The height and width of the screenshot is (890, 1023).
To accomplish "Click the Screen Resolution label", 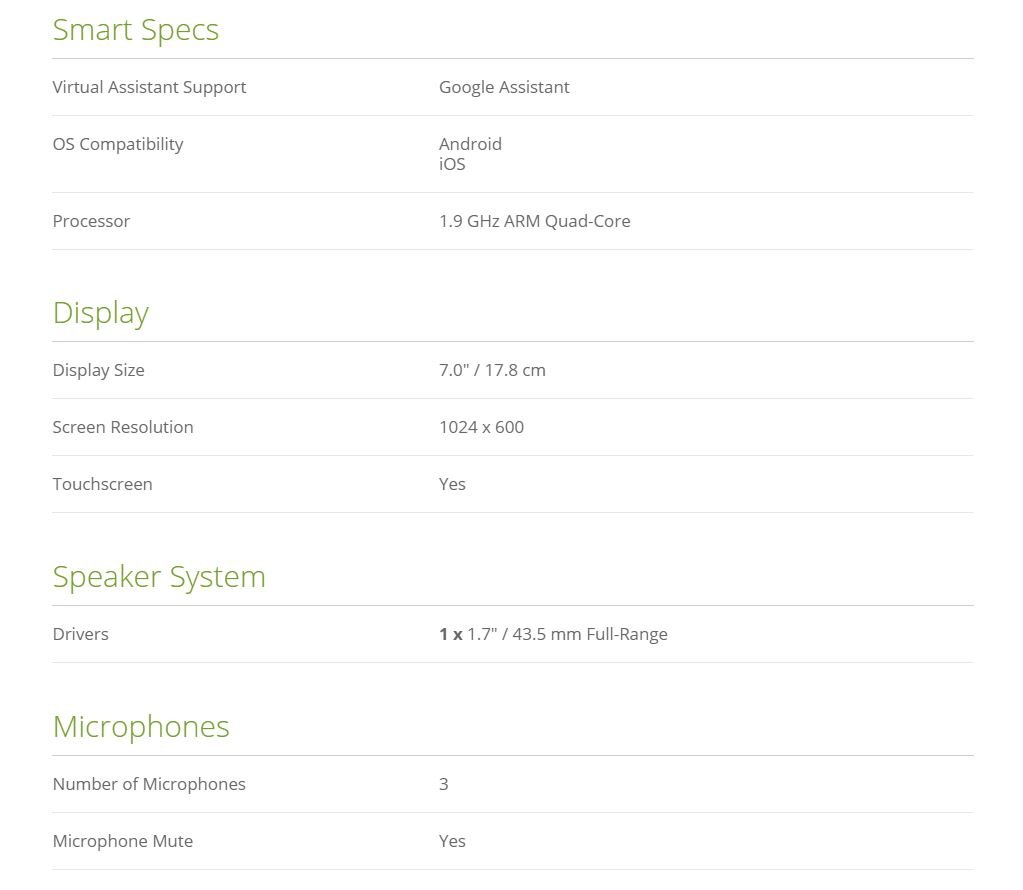I will [x=123, y=427].
